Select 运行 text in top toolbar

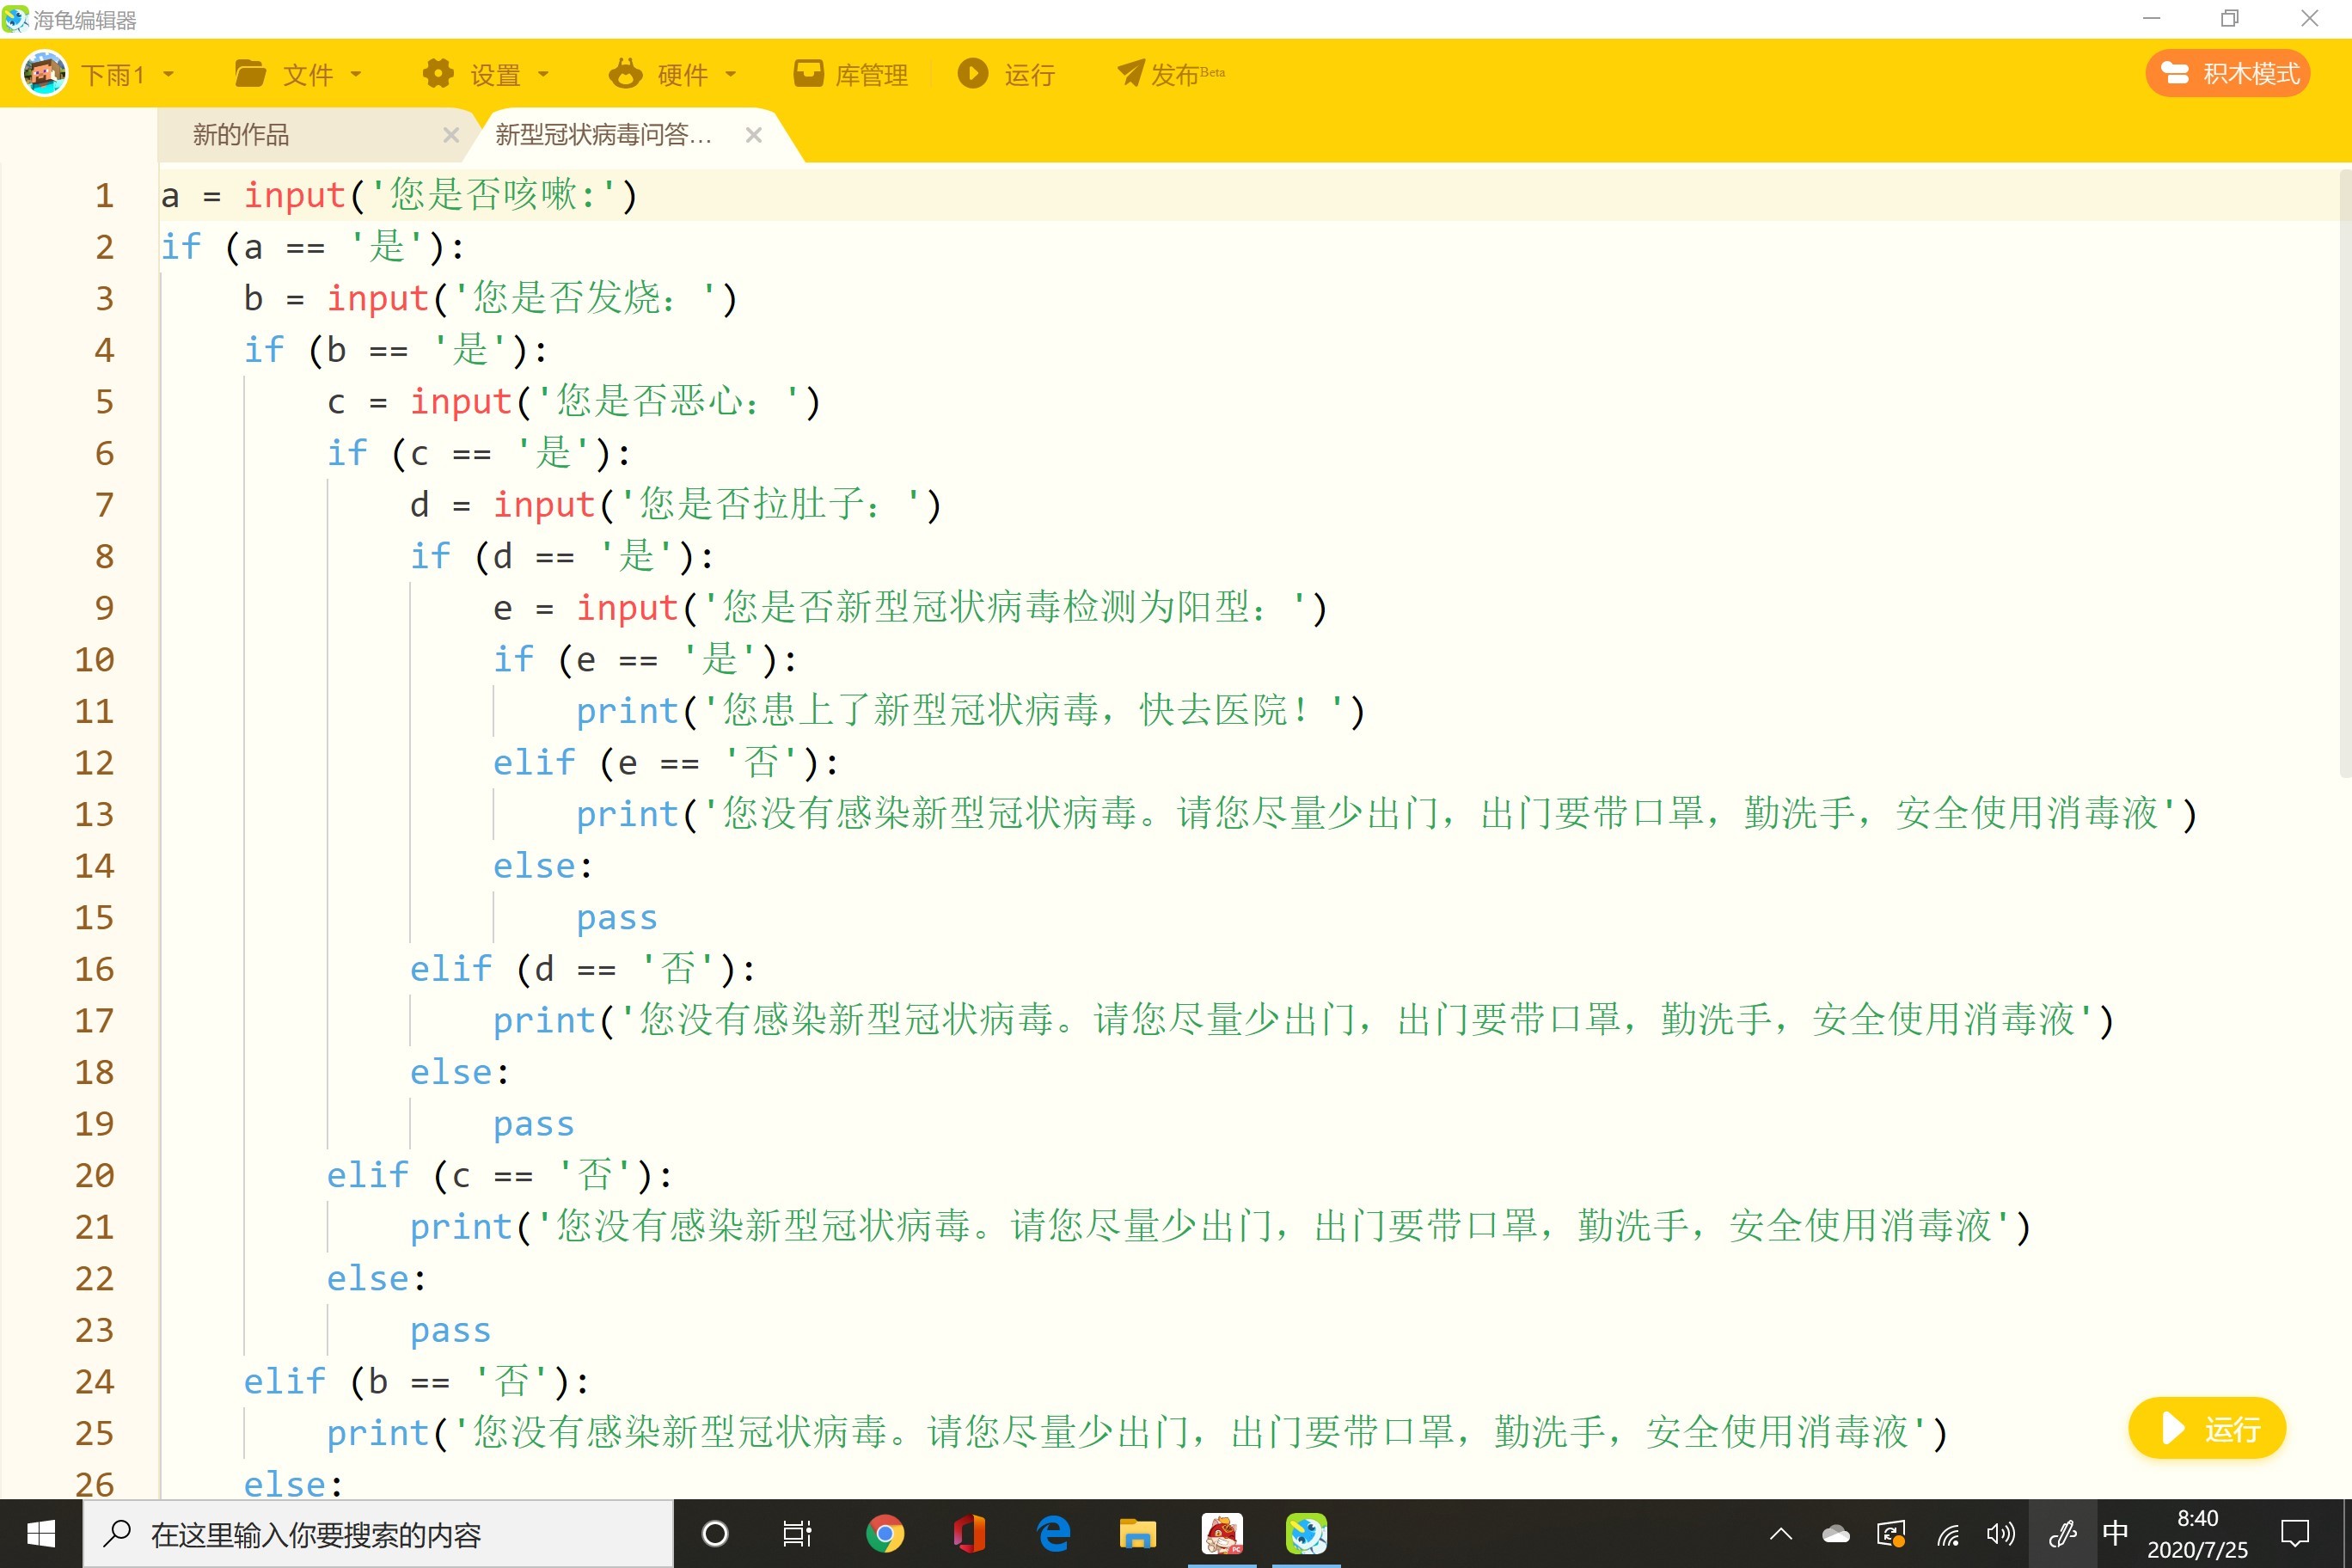point(1030,74)
